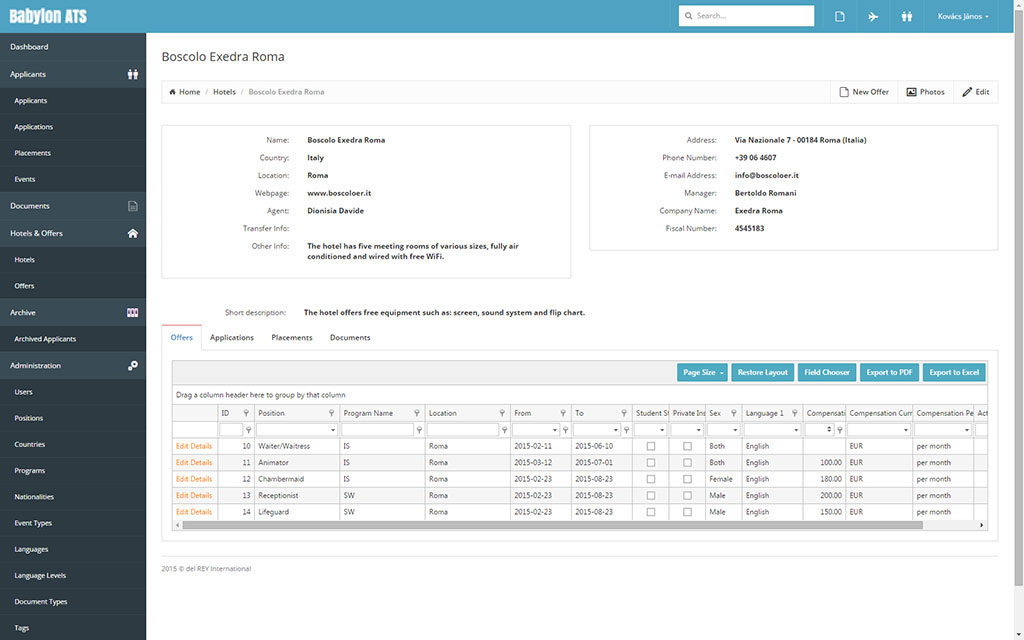Click the page icon beside sidebar Documents heading
The height and width of the screenshot is (640, 1024).
click(x=133, y=206)
